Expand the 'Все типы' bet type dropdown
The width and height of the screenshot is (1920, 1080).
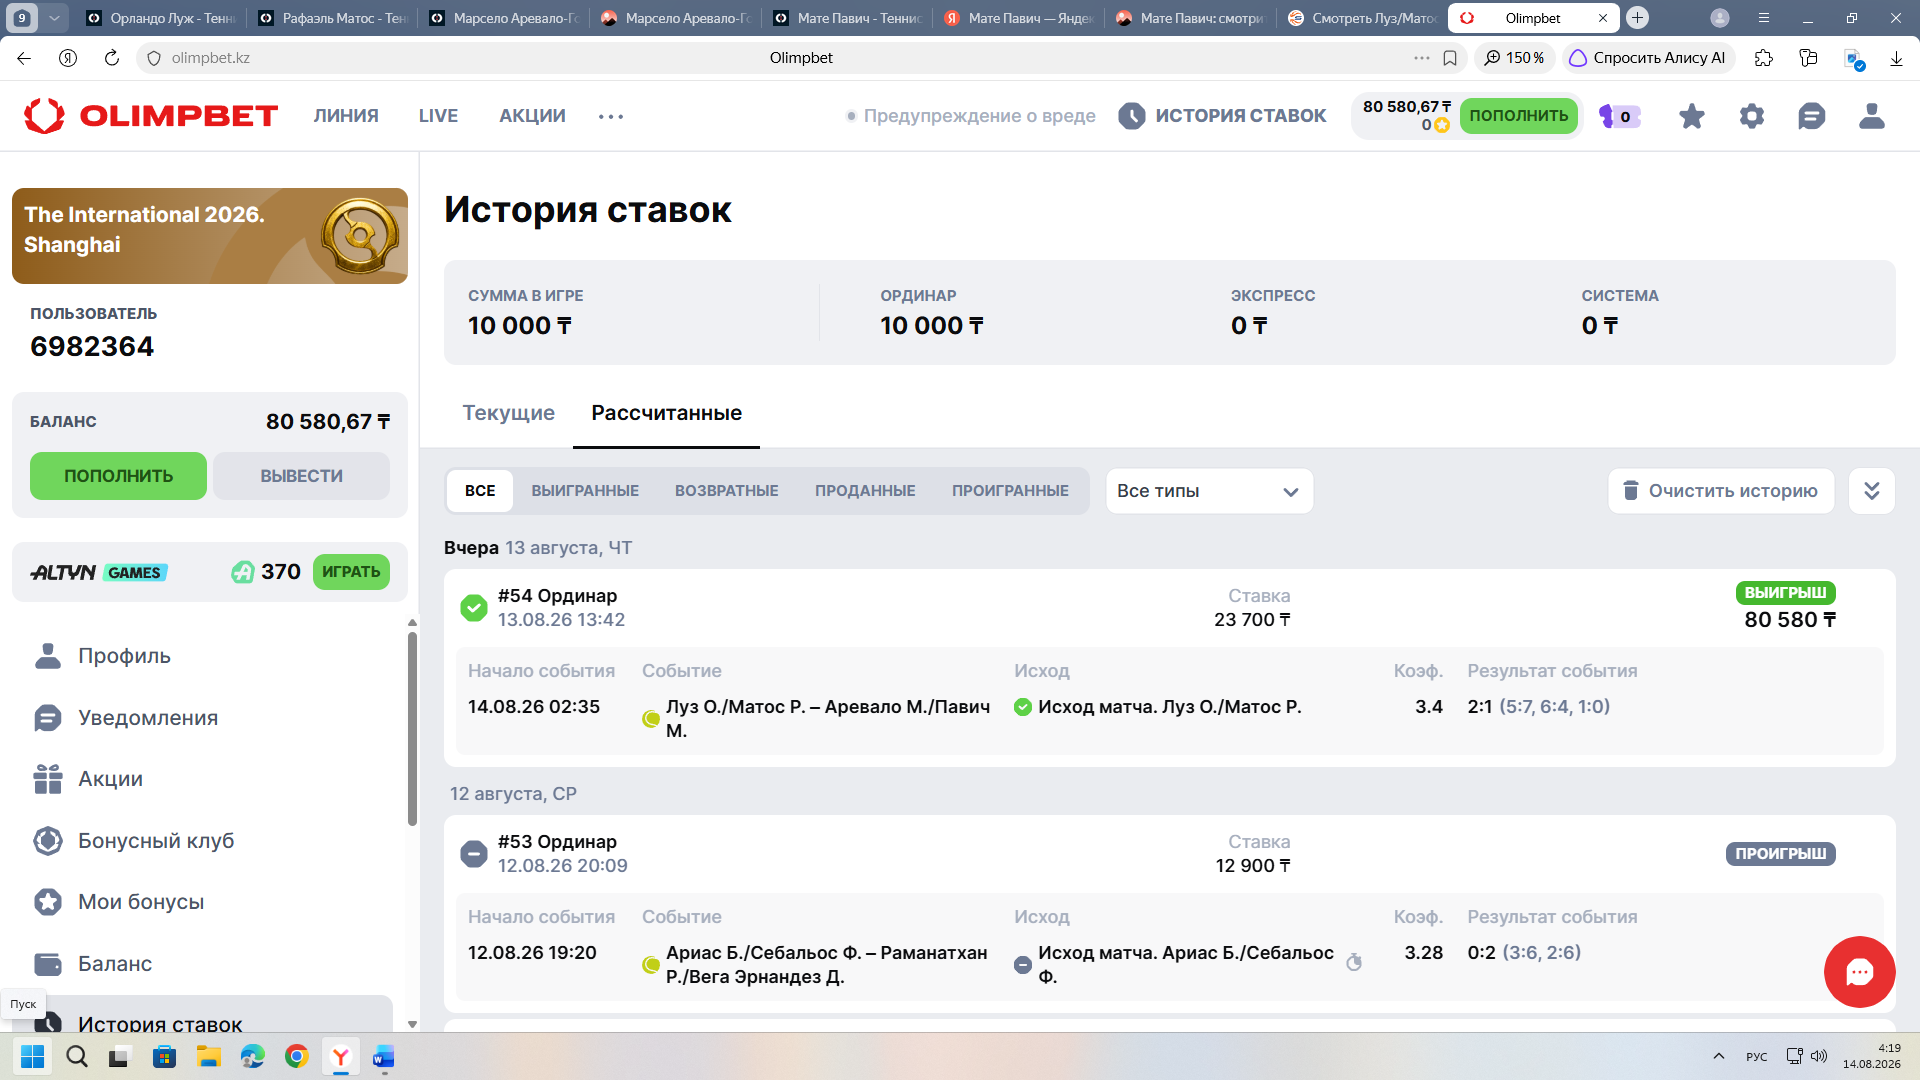tap(1209, 491)
